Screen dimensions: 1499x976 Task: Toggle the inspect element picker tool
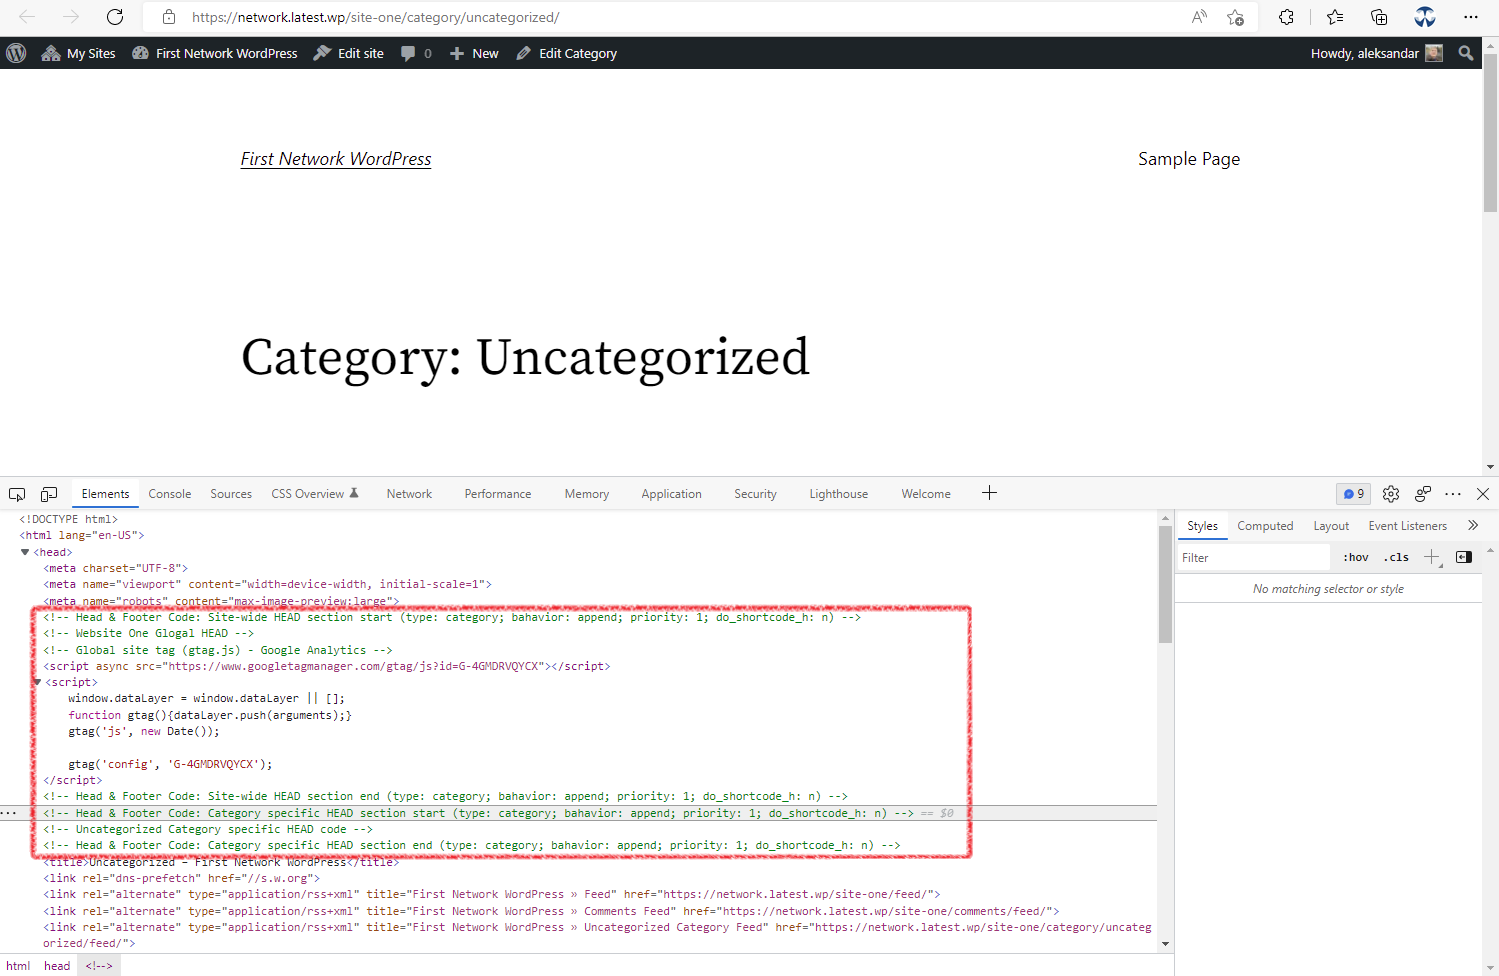coord(17,494)
